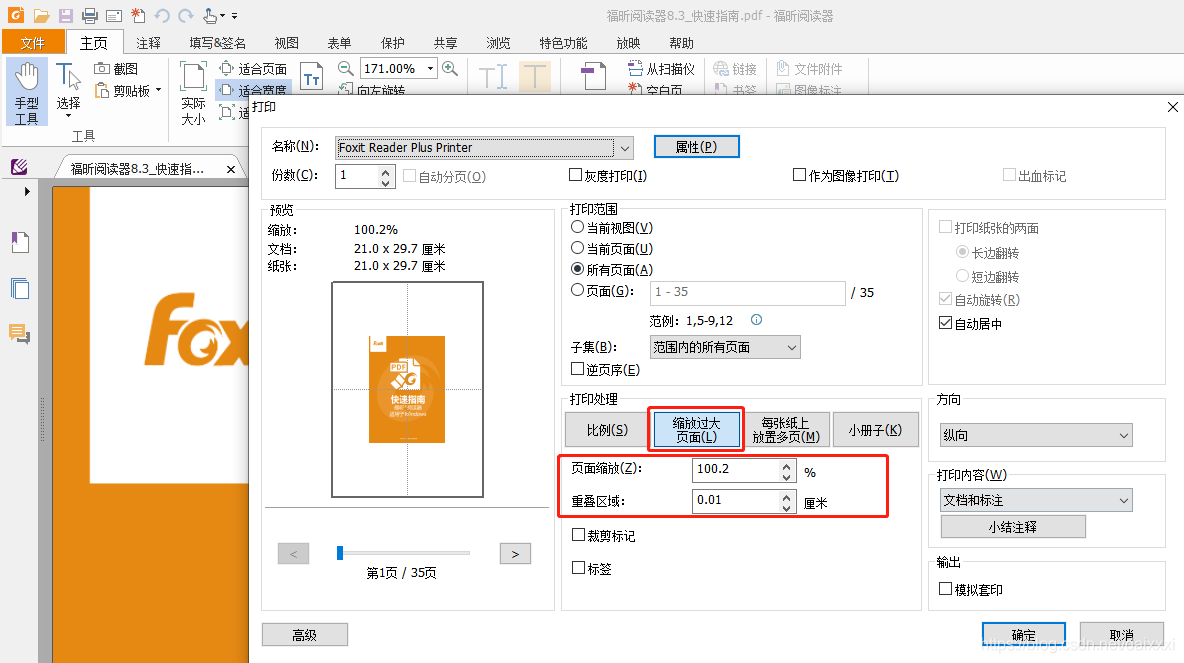The width and height of the screenshot is (1184, 663).
Task: Click the redo arrow icon
Action: click(186, 16)
